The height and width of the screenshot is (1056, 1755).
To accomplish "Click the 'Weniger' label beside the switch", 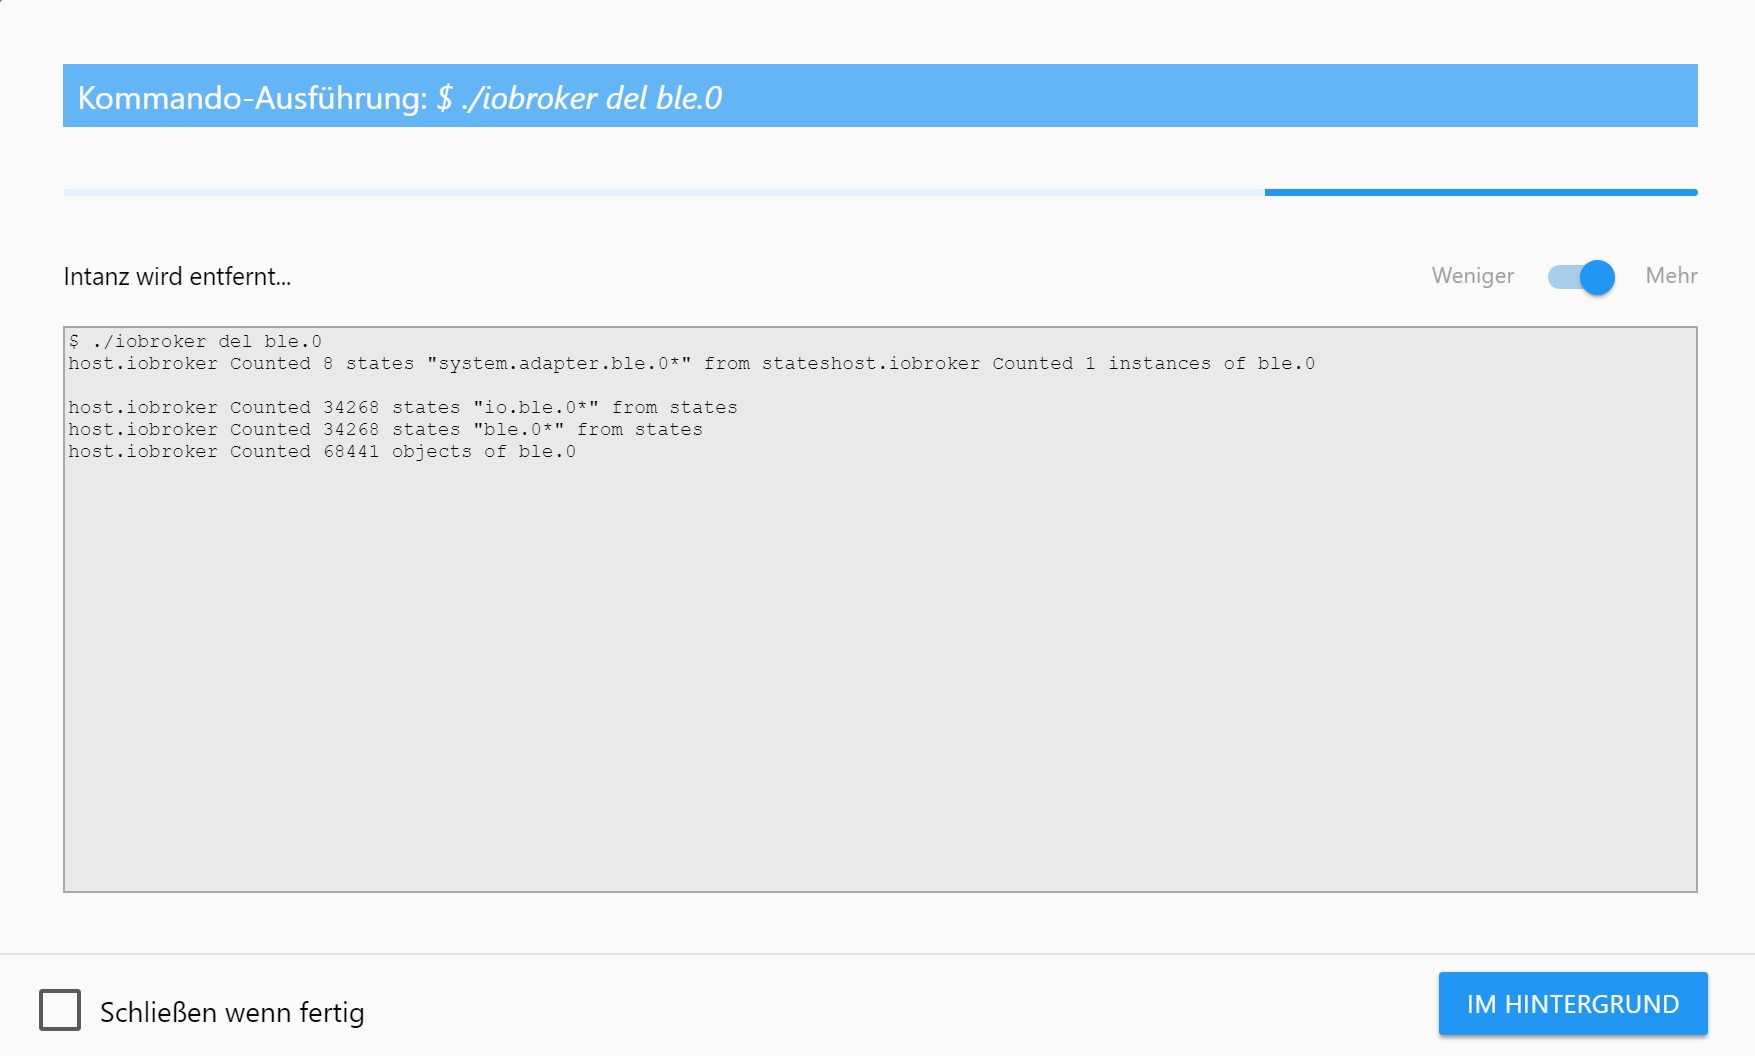I will 1472,276.
